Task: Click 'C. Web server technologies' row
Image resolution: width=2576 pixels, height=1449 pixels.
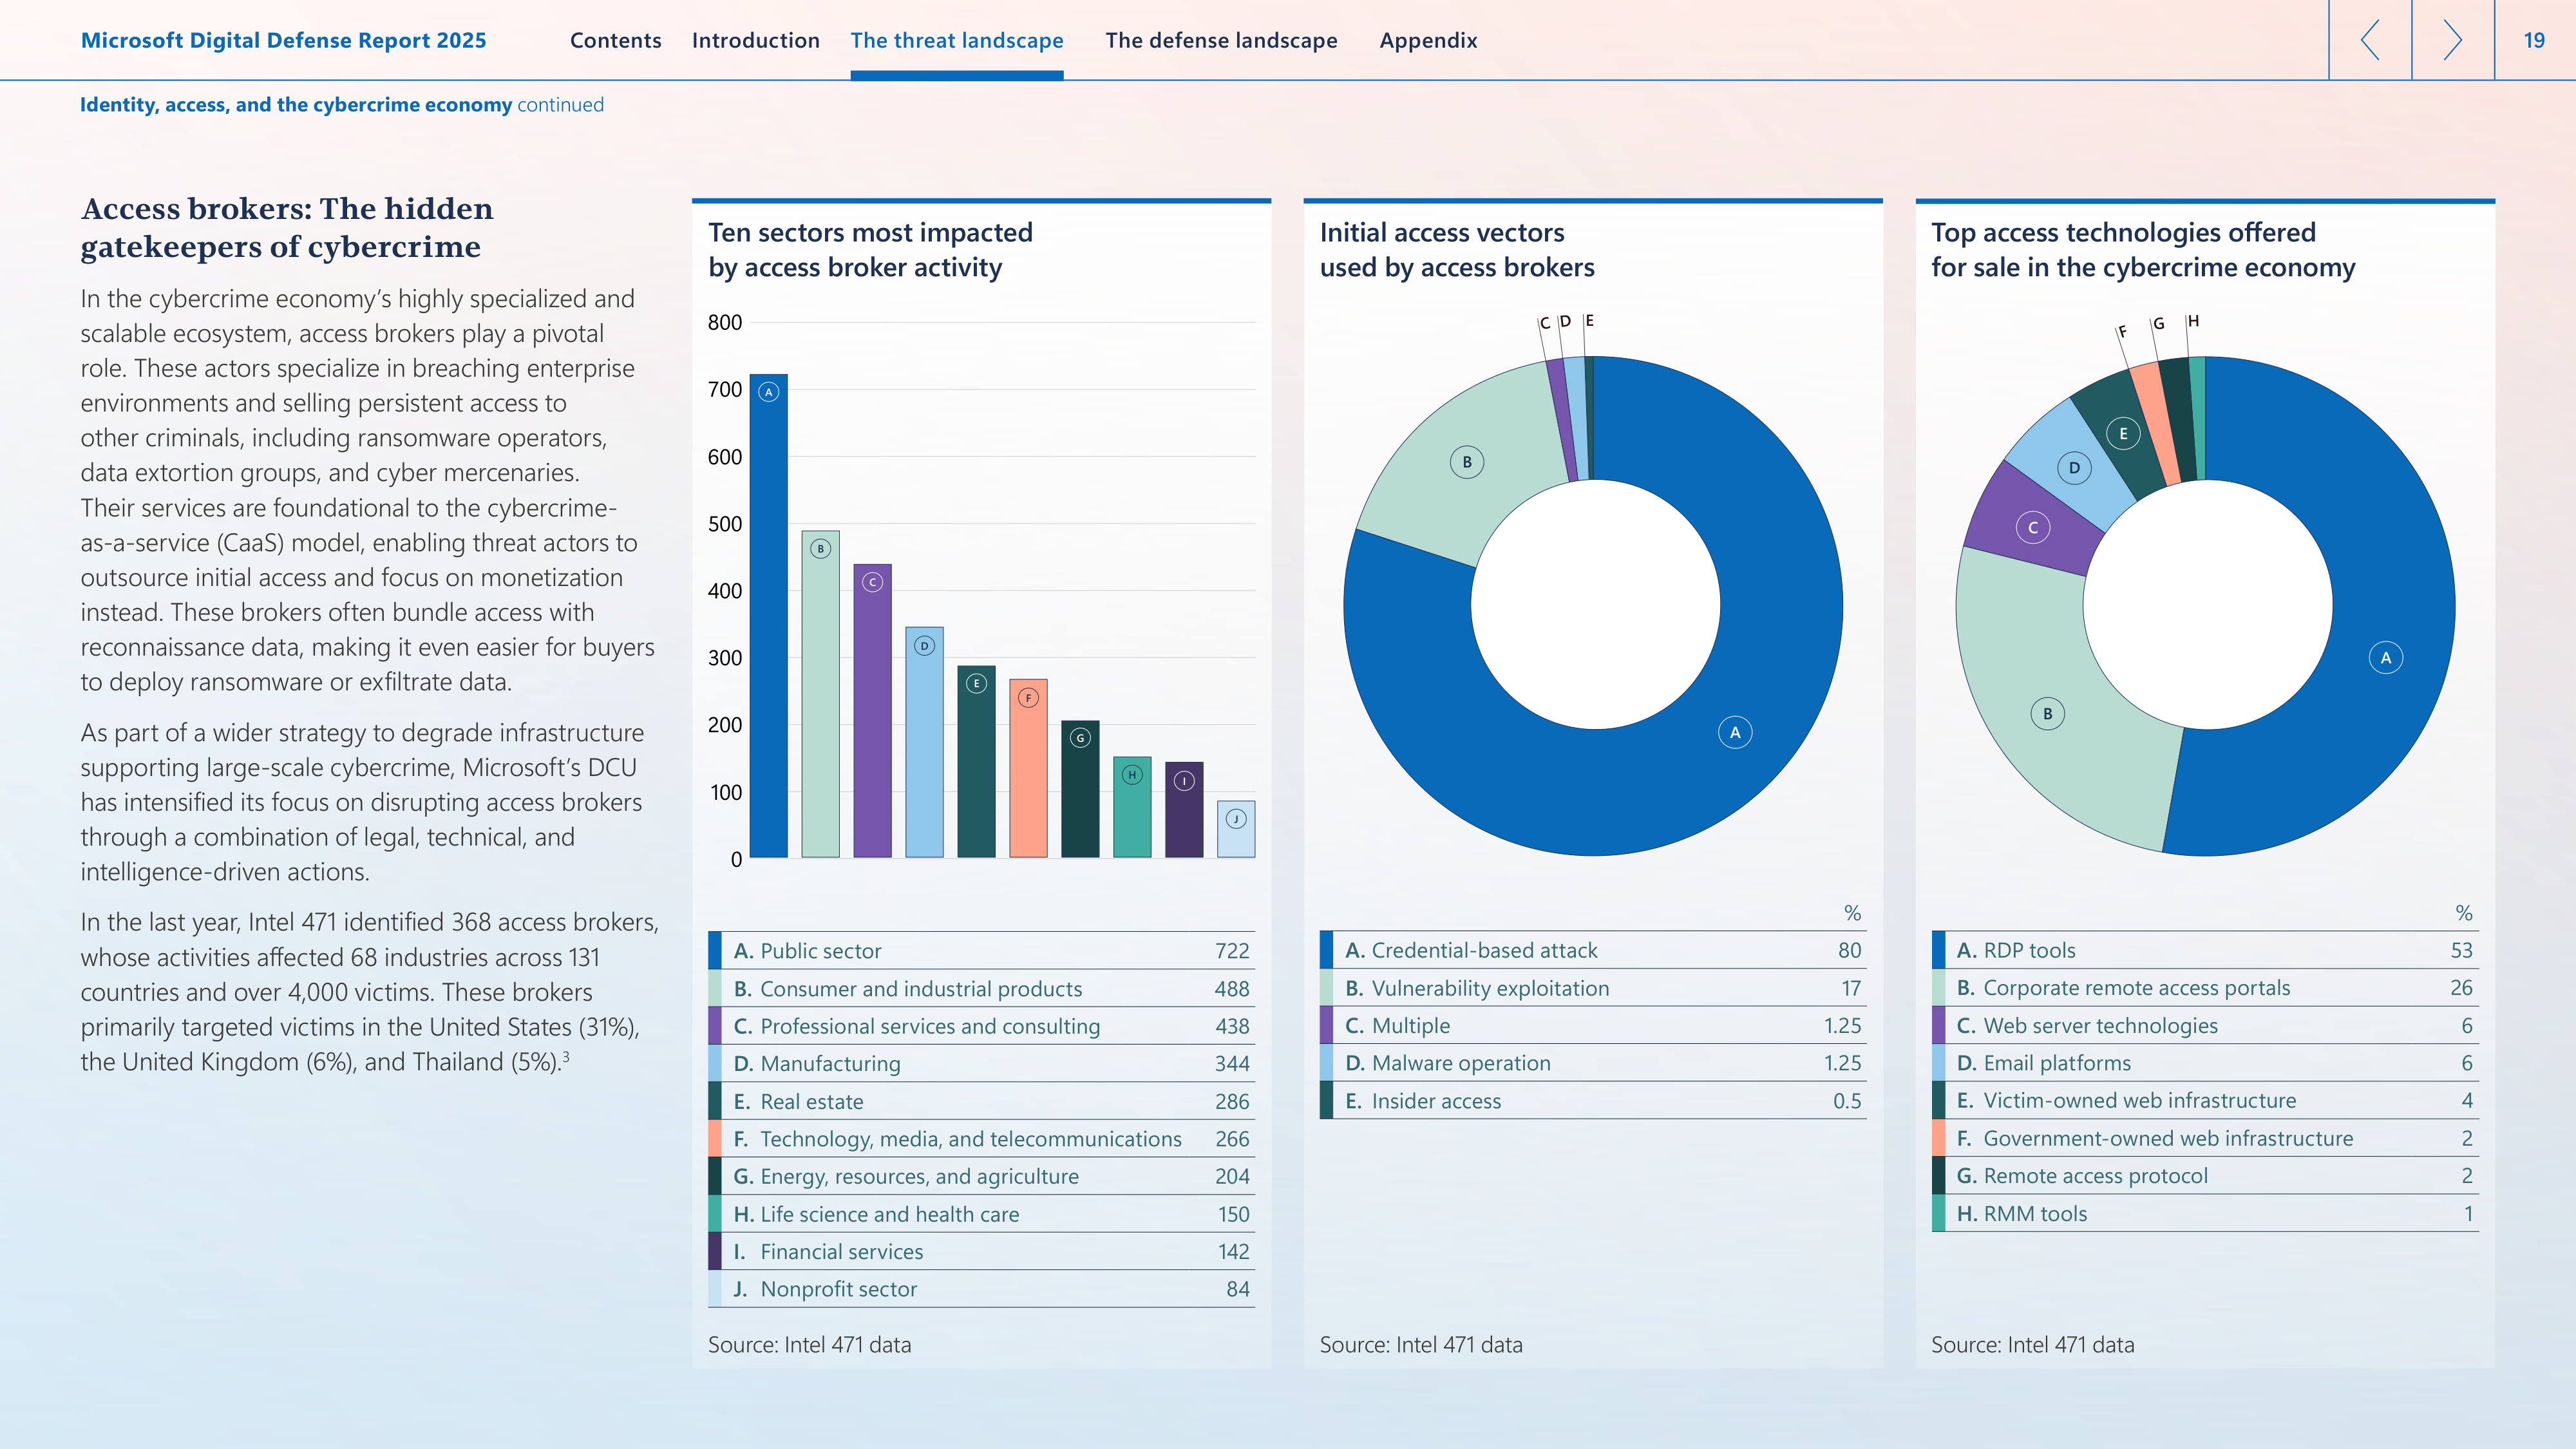Action: [x=2205, y=1026]
